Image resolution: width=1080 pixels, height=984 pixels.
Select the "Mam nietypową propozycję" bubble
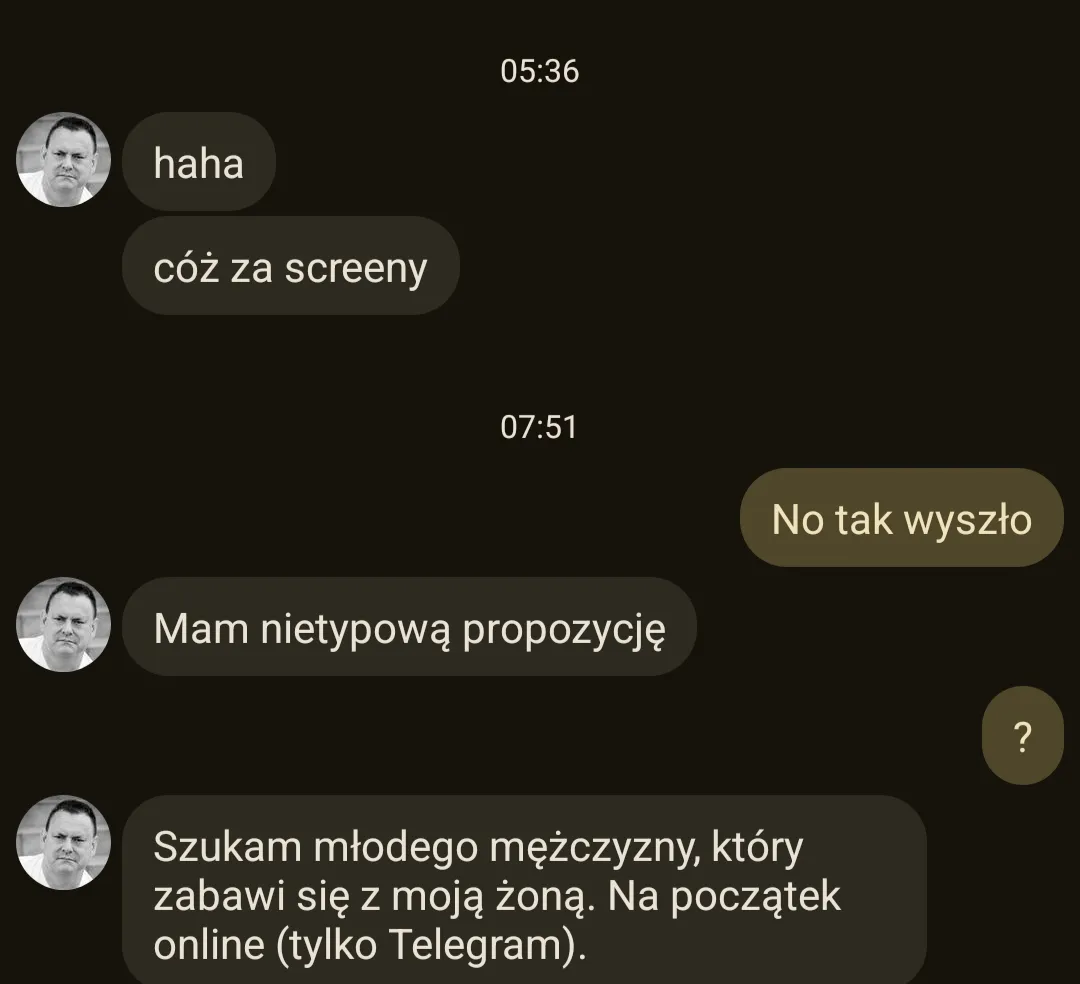pos(409,627)
